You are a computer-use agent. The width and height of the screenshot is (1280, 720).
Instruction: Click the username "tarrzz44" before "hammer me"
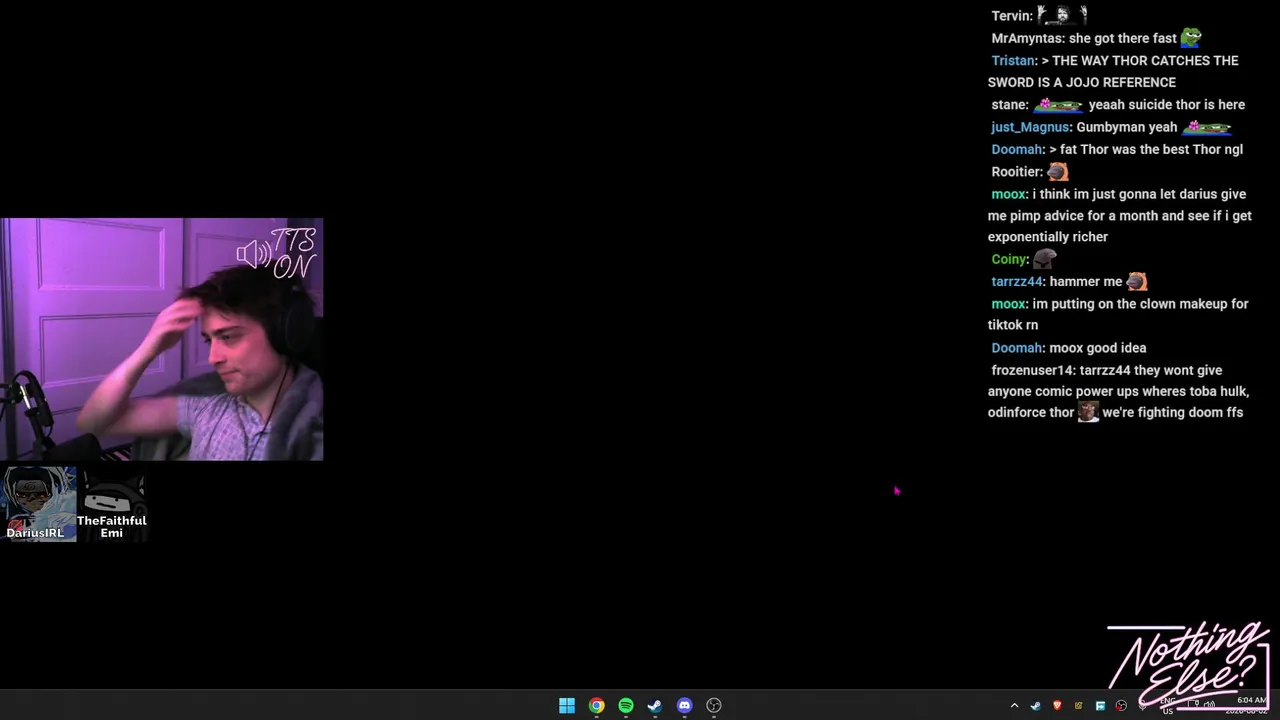[1016, 281]
